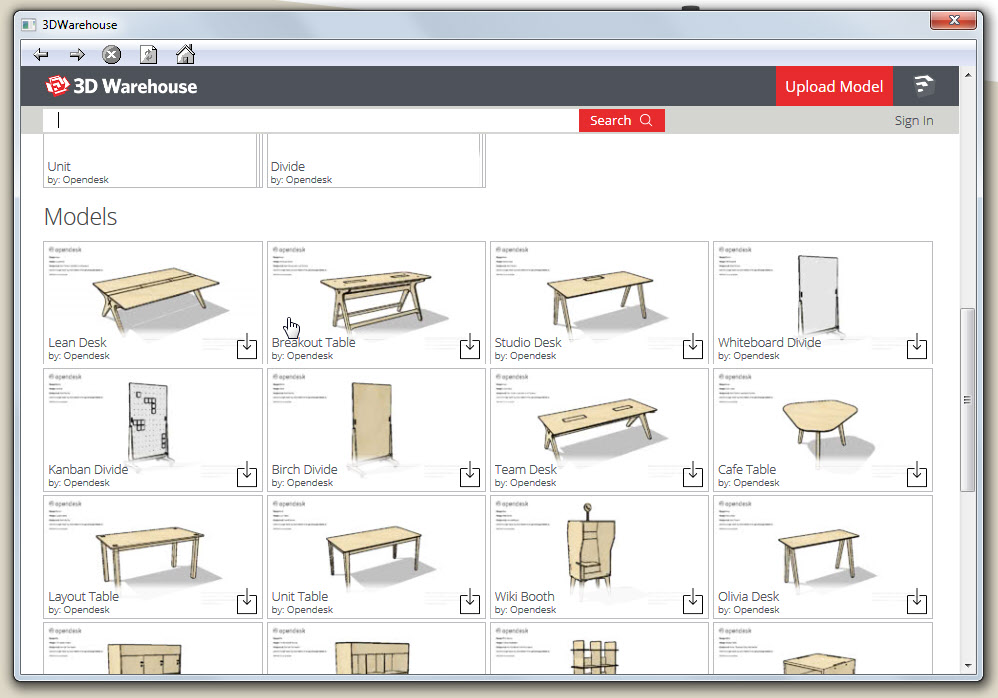Click the Sign In link
The width and height of the screenshot is (998, 698).
pyautogui.click(x=913, y=121)
